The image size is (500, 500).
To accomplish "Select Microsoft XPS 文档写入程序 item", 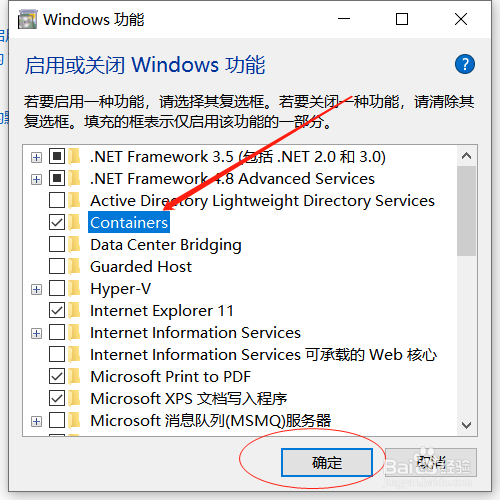I will pos(189,399).
